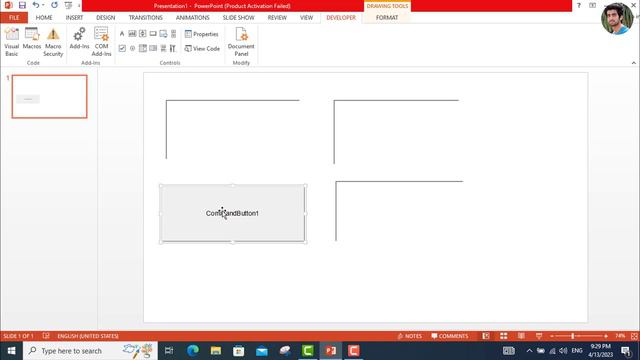Switch to the TRANSITIONS tab
This screenshot has height=360, width=640.
pyautogui.click(x=145, y=18)
